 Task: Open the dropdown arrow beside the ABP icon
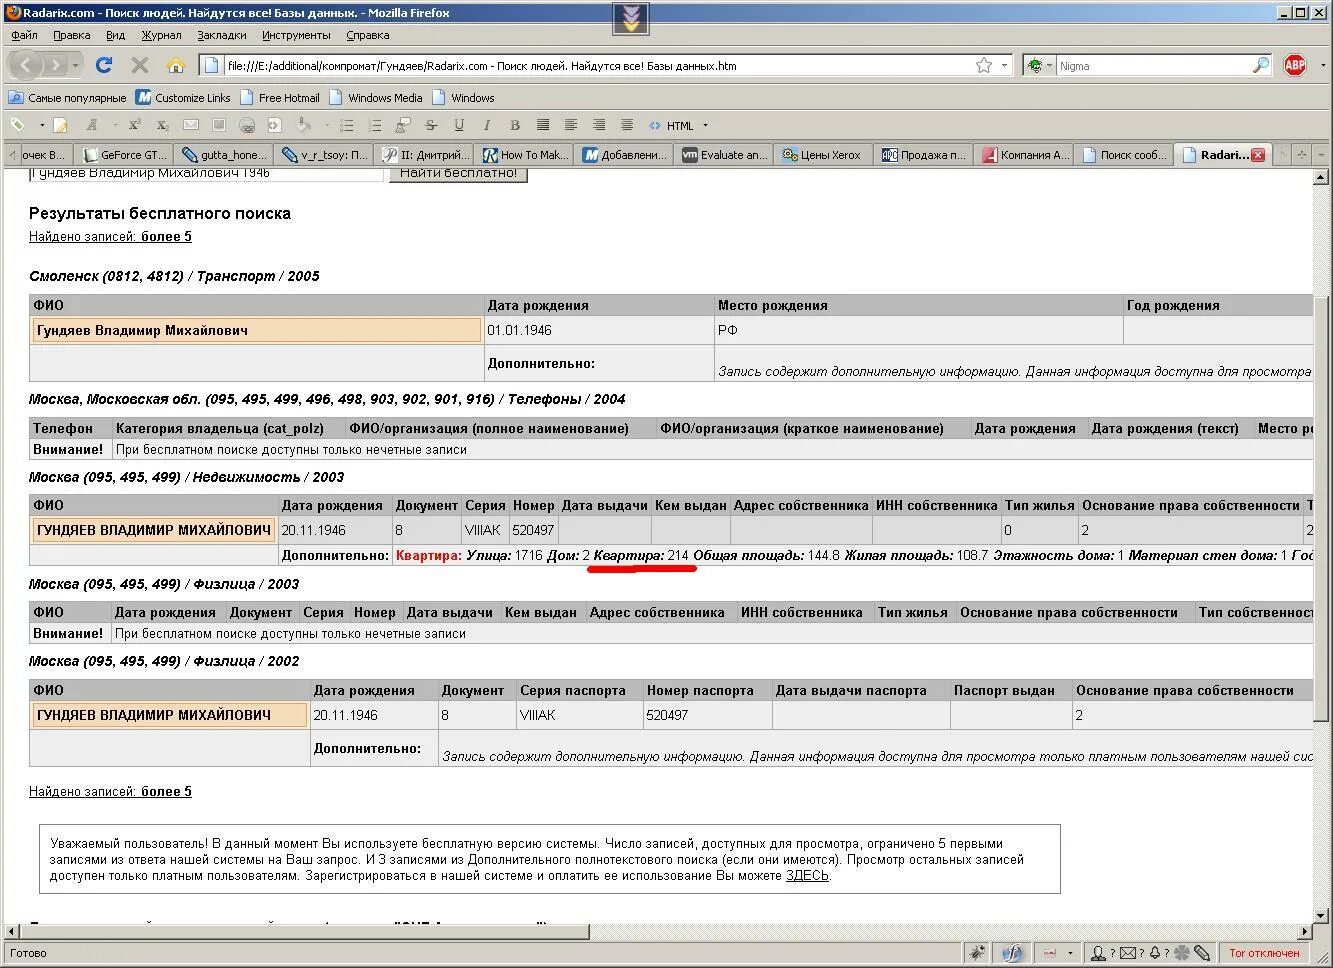click(1323, 66)
